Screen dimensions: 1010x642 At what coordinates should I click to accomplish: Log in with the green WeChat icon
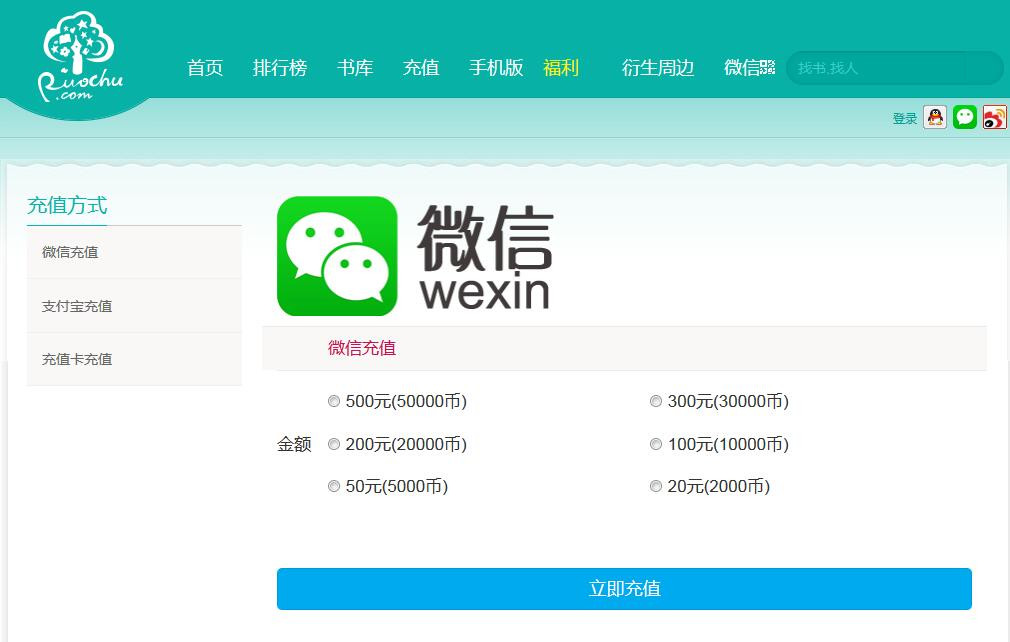(964, 117)
